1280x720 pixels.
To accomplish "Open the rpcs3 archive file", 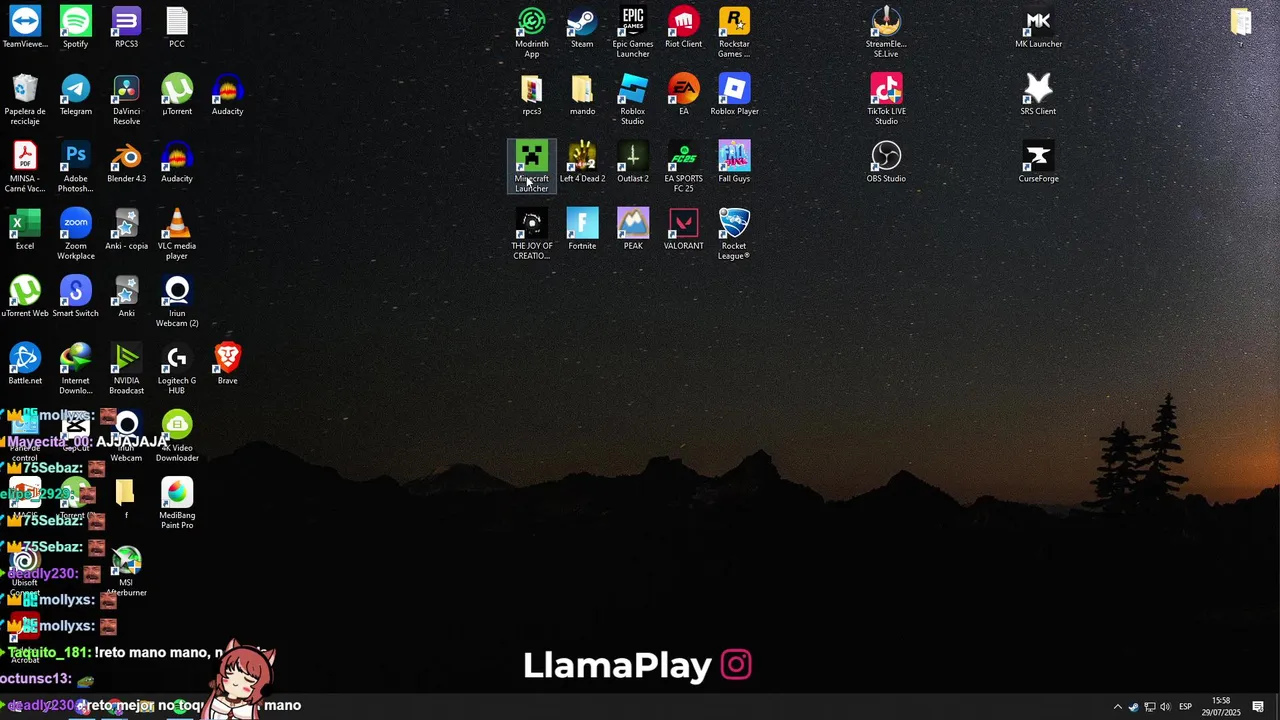I will [x=532, y=95].
